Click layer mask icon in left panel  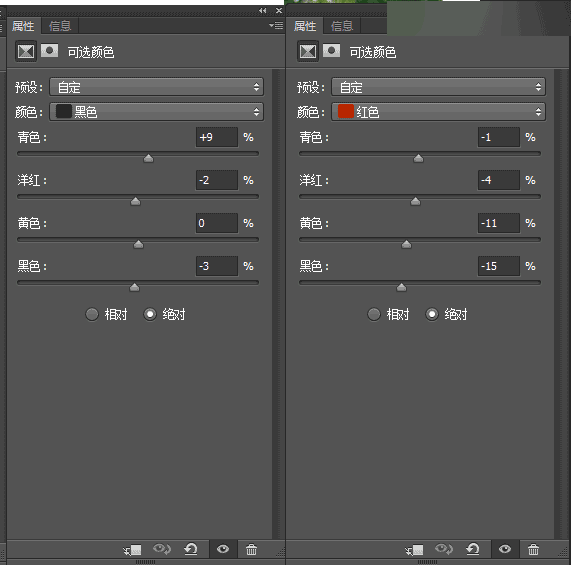[50, 51]
